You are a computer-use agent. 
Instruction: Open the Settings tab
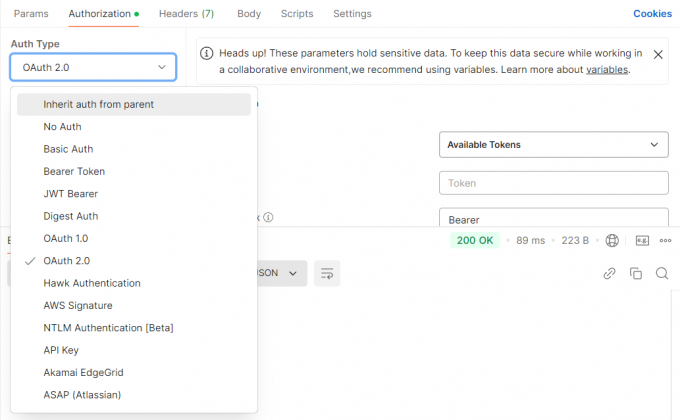tap(352, 14)
